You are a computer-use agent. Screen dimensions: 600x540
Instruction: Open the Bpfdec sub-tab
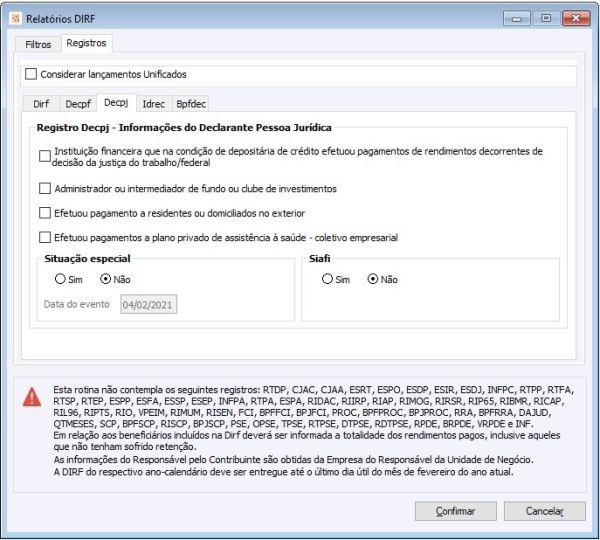tap(191, 104)
